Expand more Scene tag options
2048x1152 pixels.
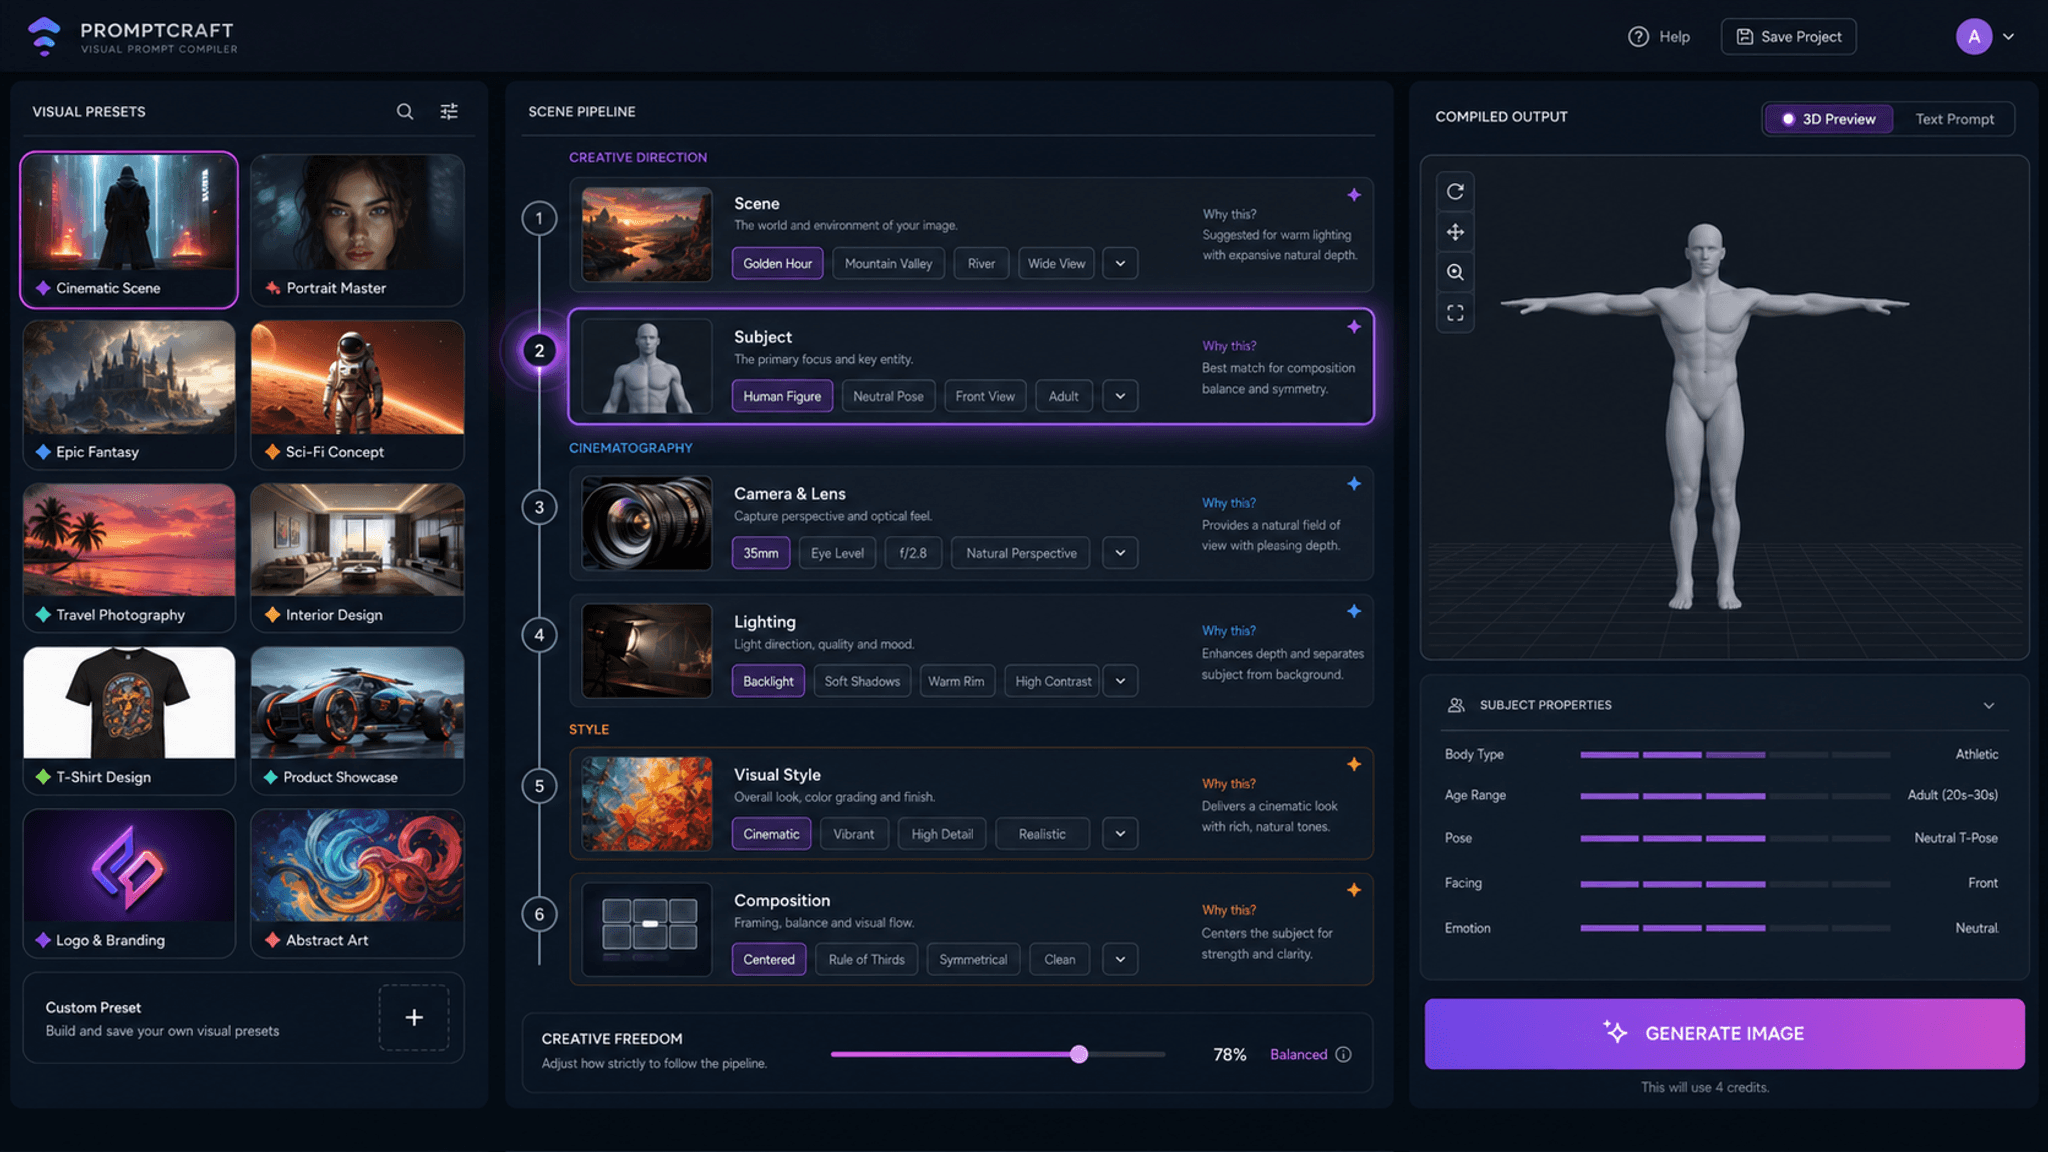pyautogui.click(x=1120, y=263)
